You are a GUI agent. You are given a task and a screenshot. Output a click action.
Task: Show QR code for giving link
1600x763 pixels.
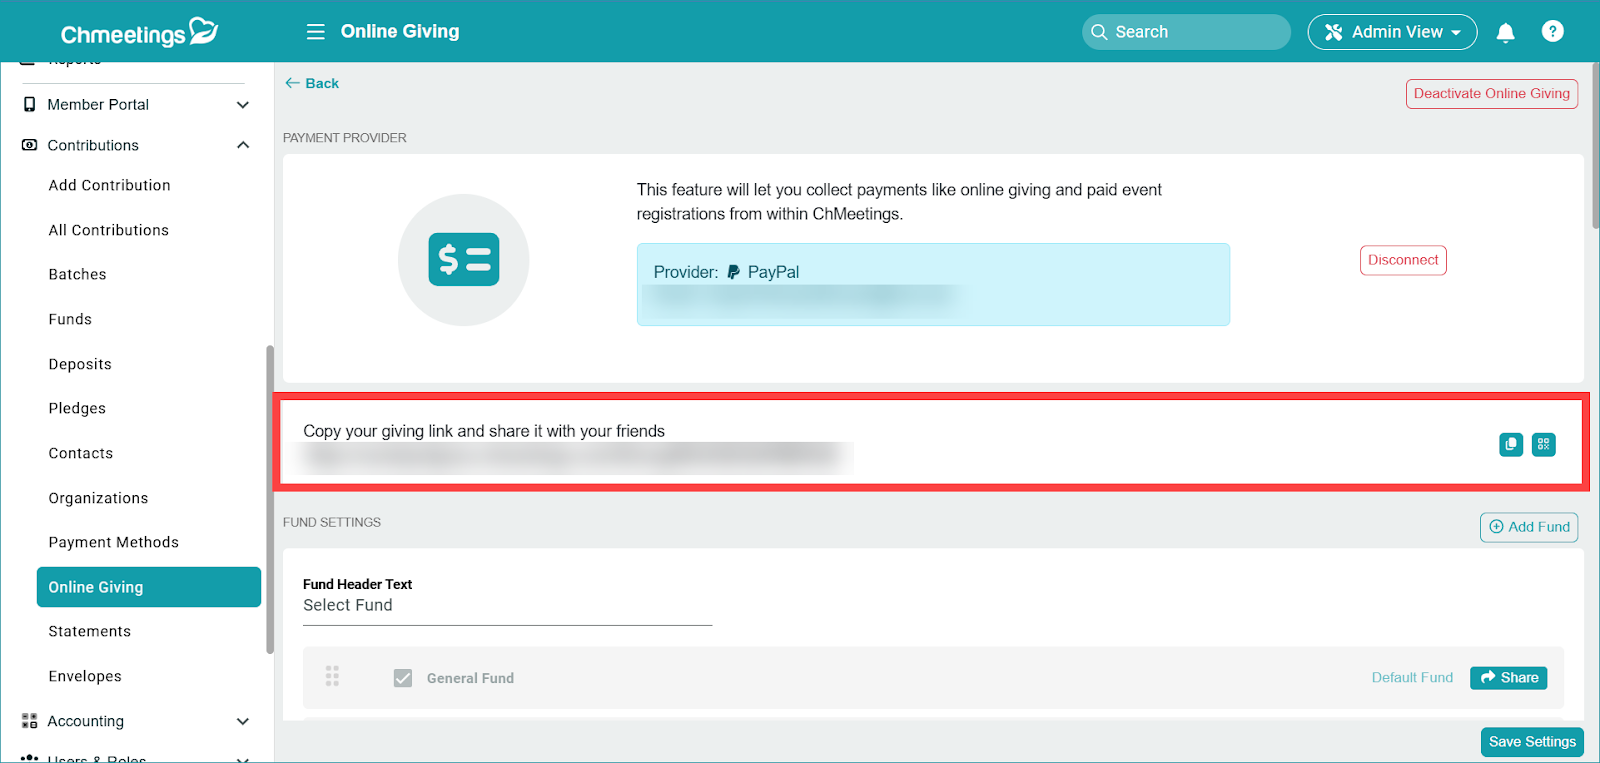coord(1544,444)
